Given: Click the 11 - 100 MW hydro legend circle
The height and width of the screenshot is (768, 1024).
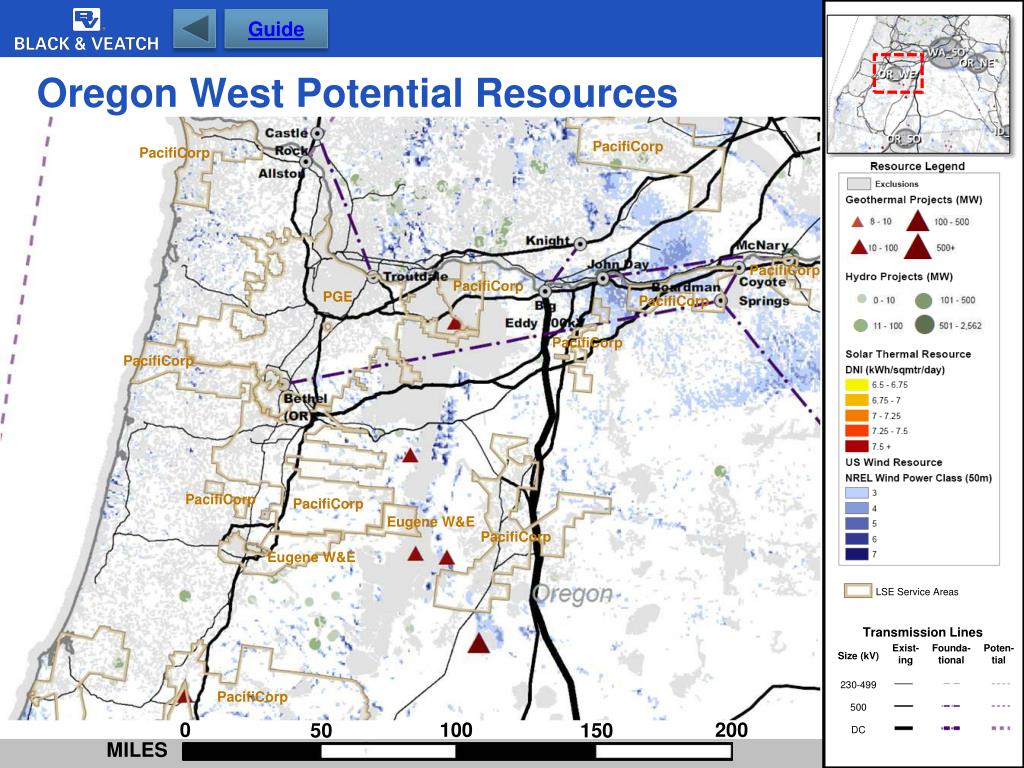Looking at the screenshot, I should point(861,325).
